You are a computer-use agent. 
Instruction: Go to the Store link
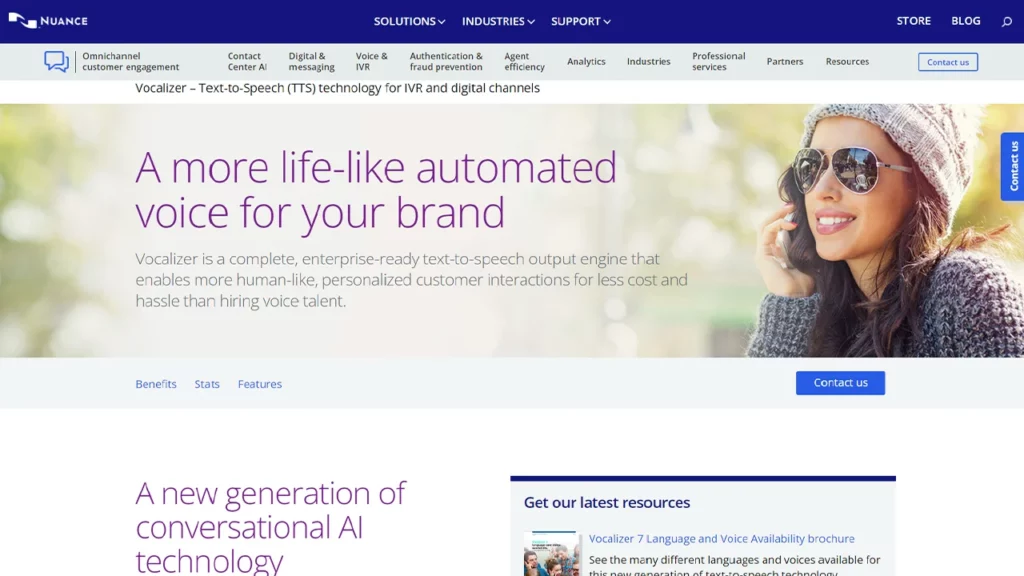tap(913, 21)
